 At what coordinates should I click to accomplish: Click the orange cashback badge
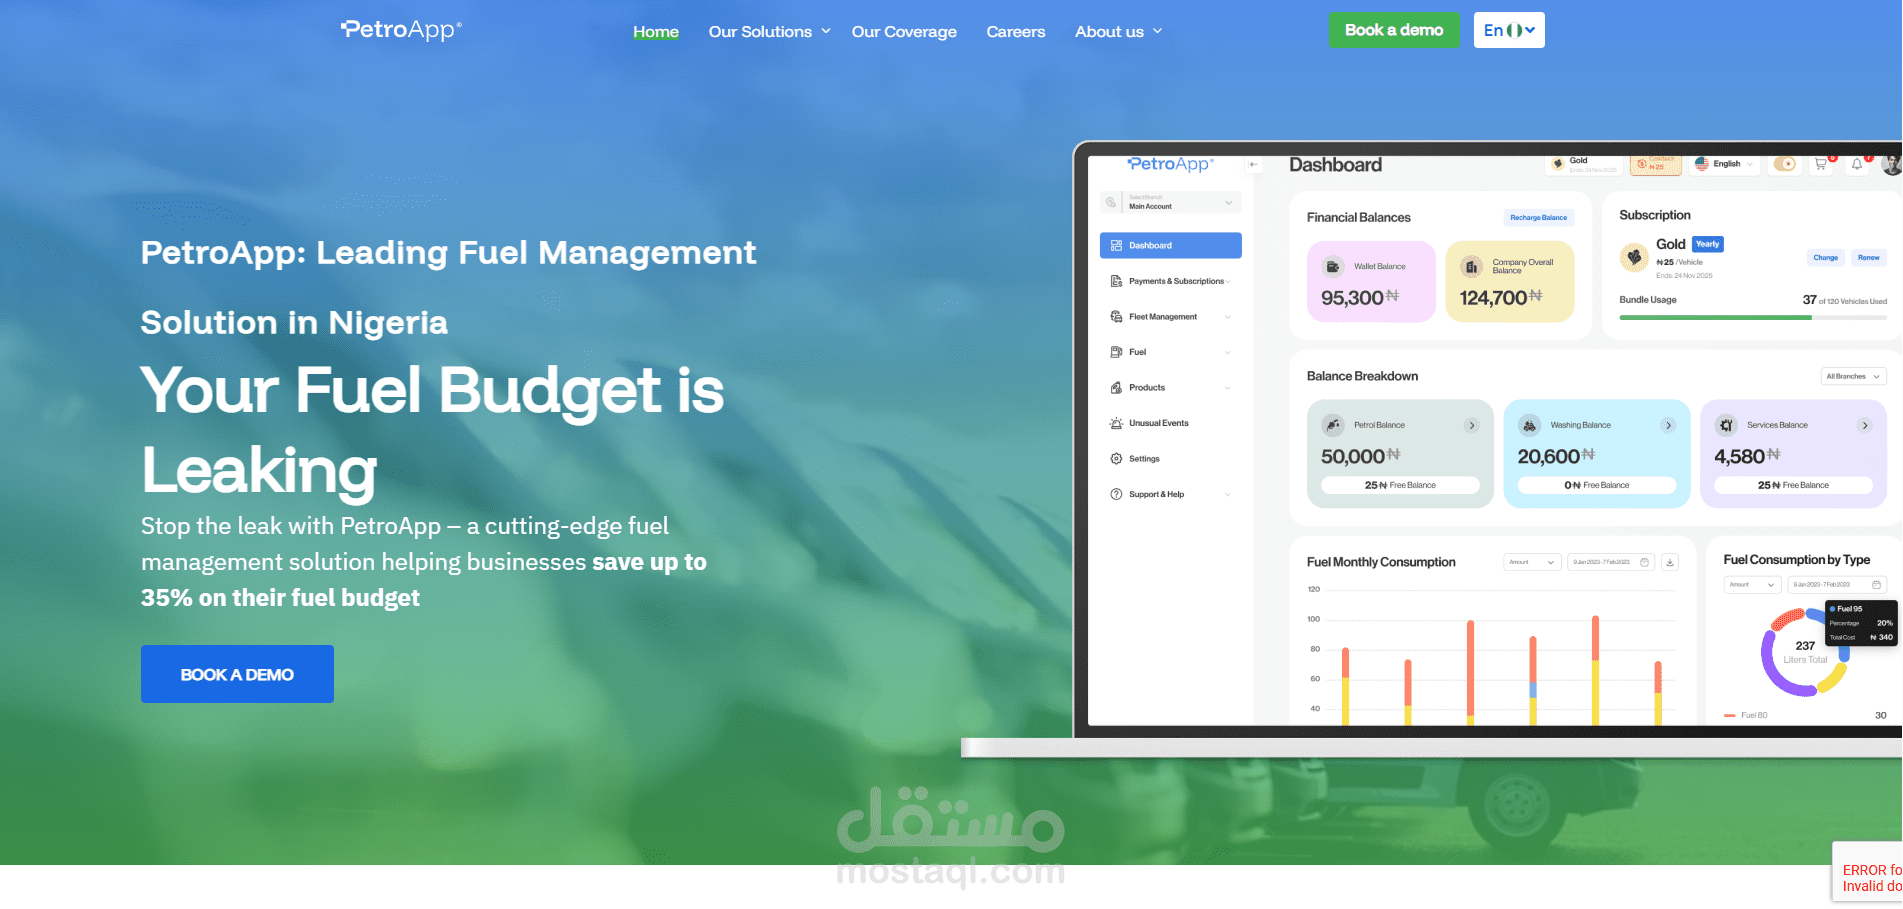[1655, 164]
